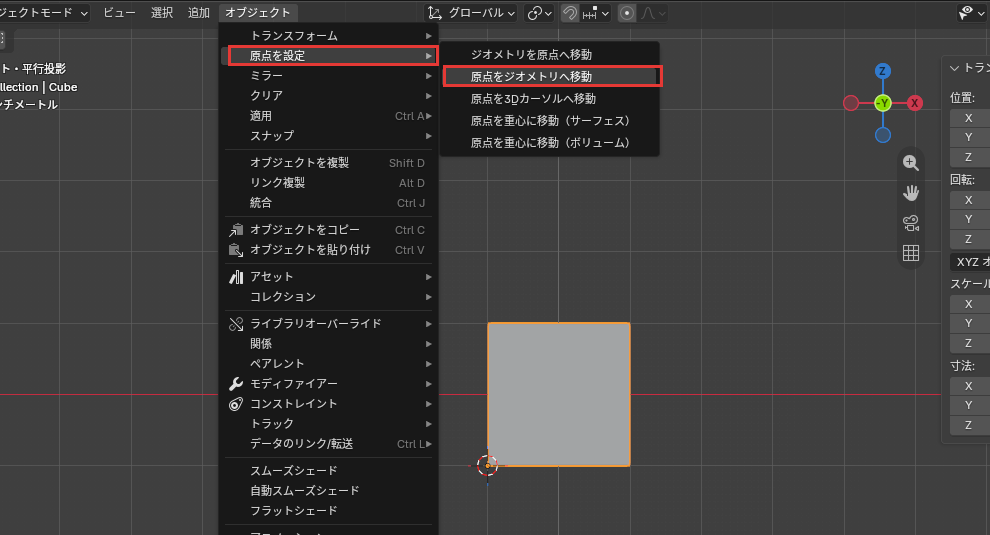Select the gray cube in viewport
This screenshot has width=990, height=535.
pos(559,395)
